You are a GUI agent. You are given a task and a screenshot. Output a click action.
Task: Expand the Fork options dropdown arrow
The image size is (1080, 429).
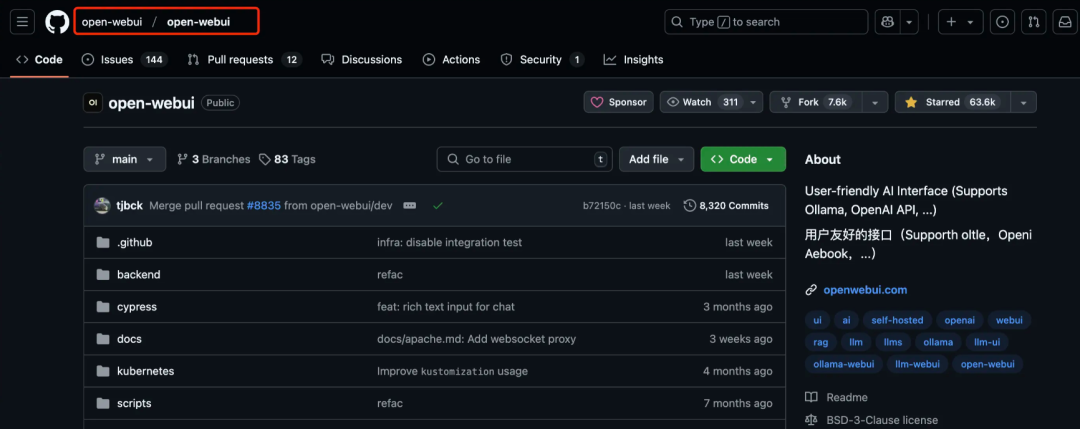coord(875,102)
